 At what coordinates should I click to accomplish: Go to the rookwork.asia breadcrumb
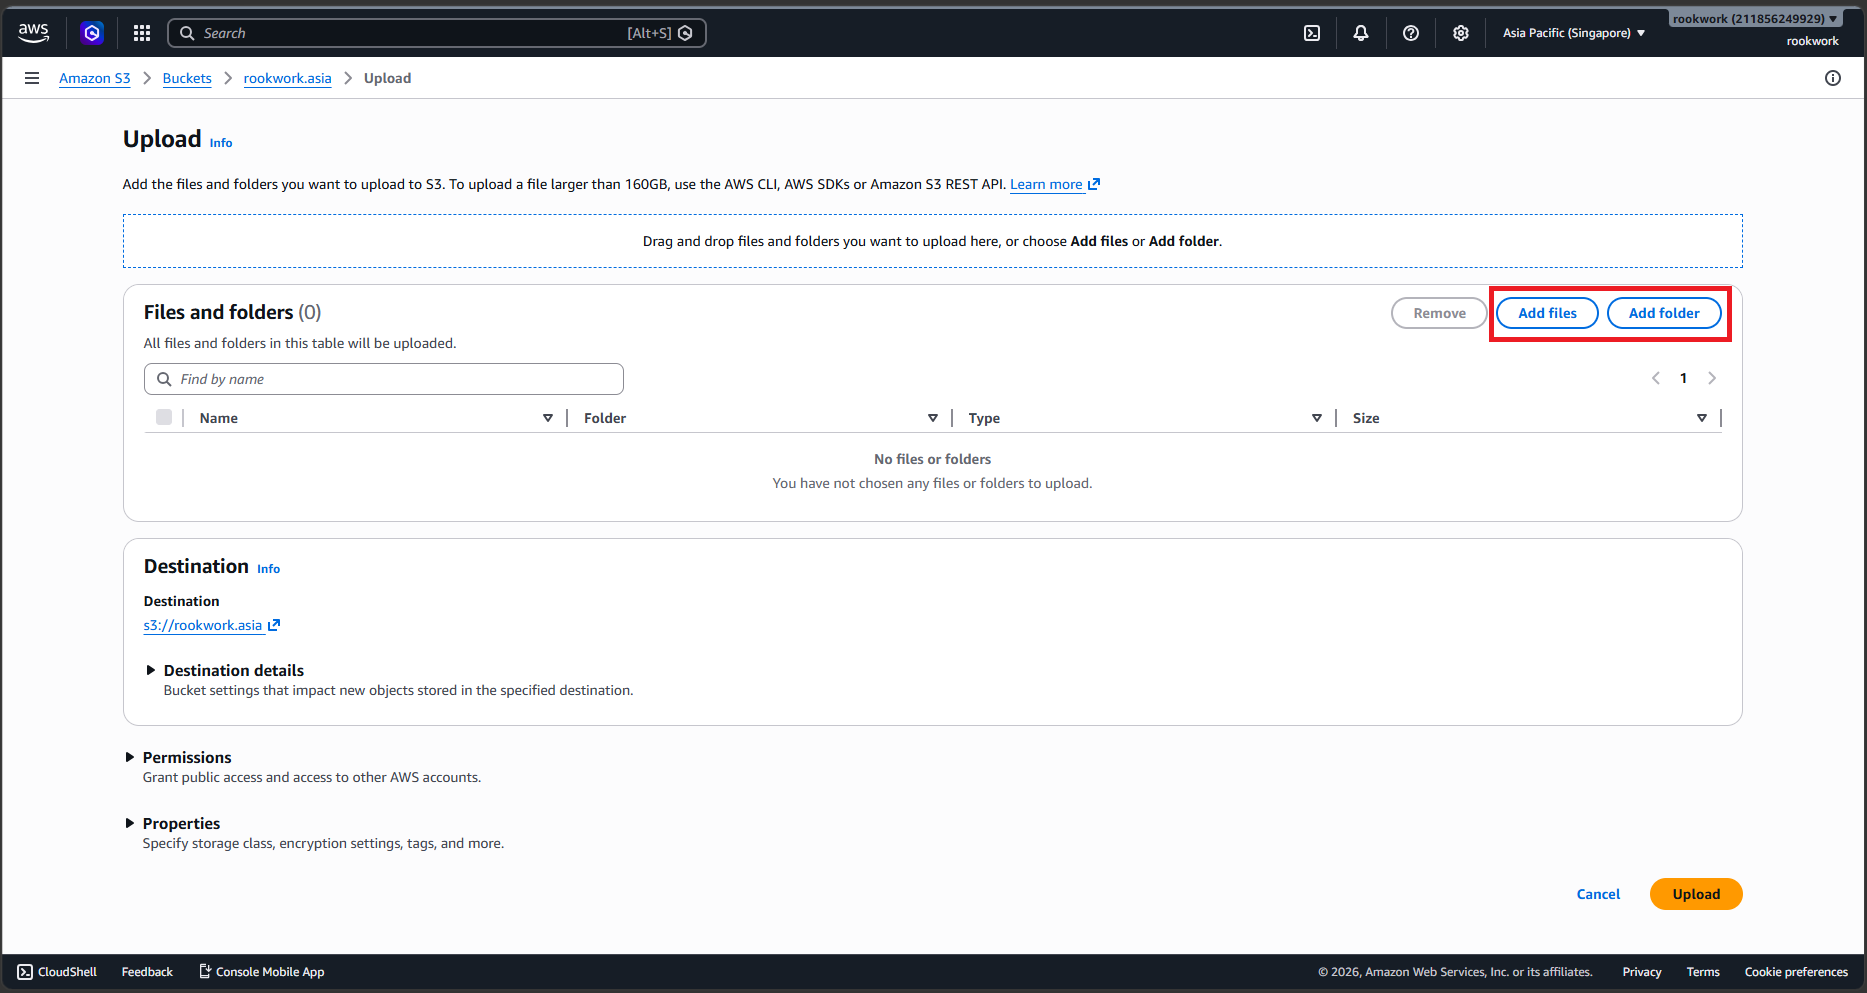(x=288, y=78)
